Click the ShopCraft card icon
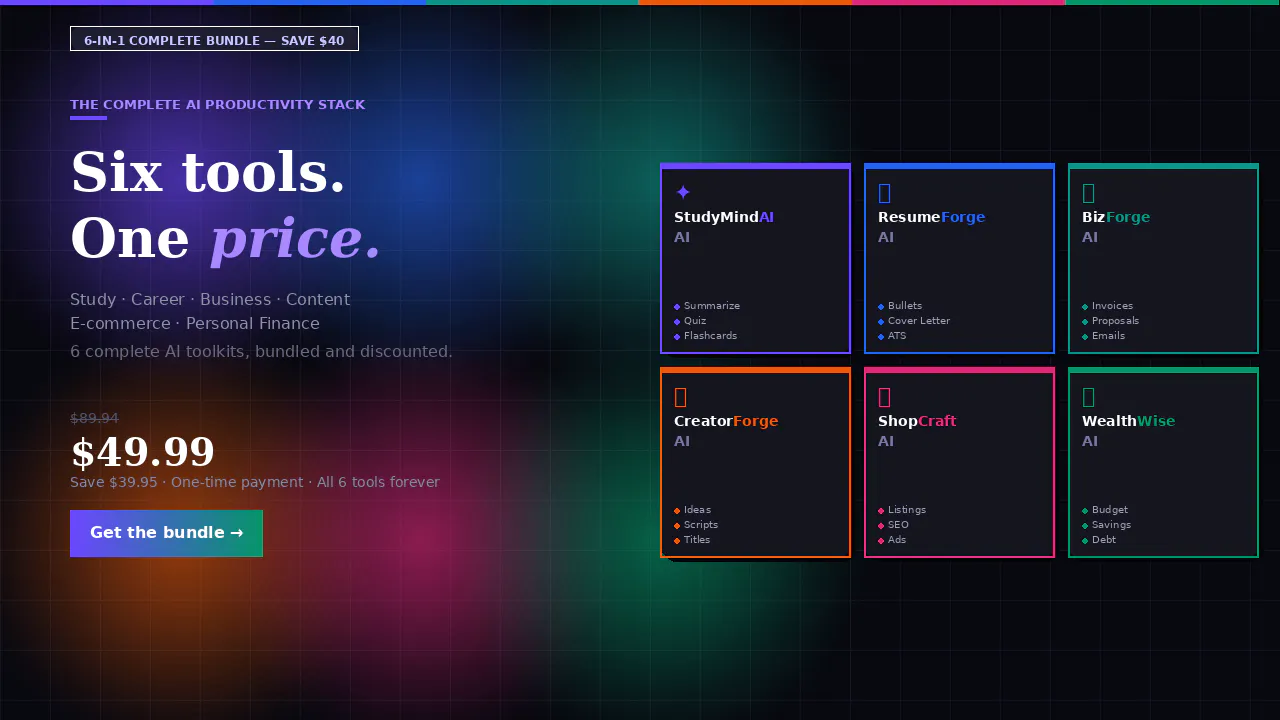This screenshot has width=1280, height=720. click(885, 397)
